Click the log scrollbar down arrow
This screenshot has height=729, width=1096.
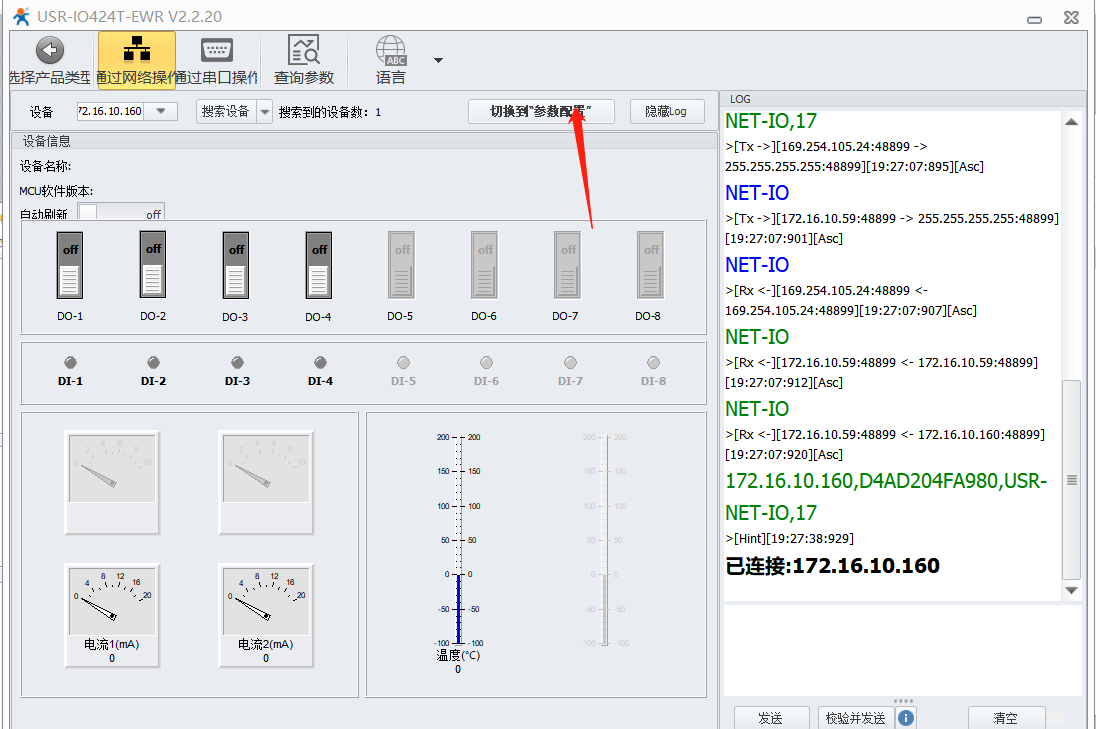coord(1071,591)
